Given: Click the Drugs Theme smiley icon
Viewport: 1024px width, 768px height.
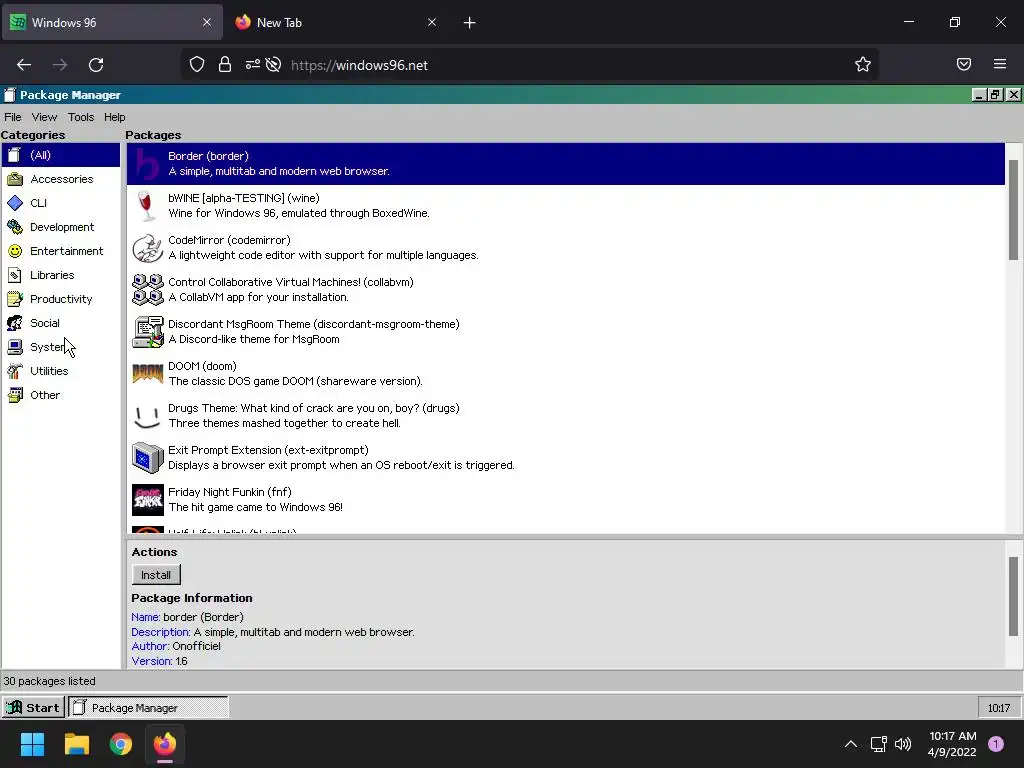Looking at the screenshot, I should pos(148,416).
